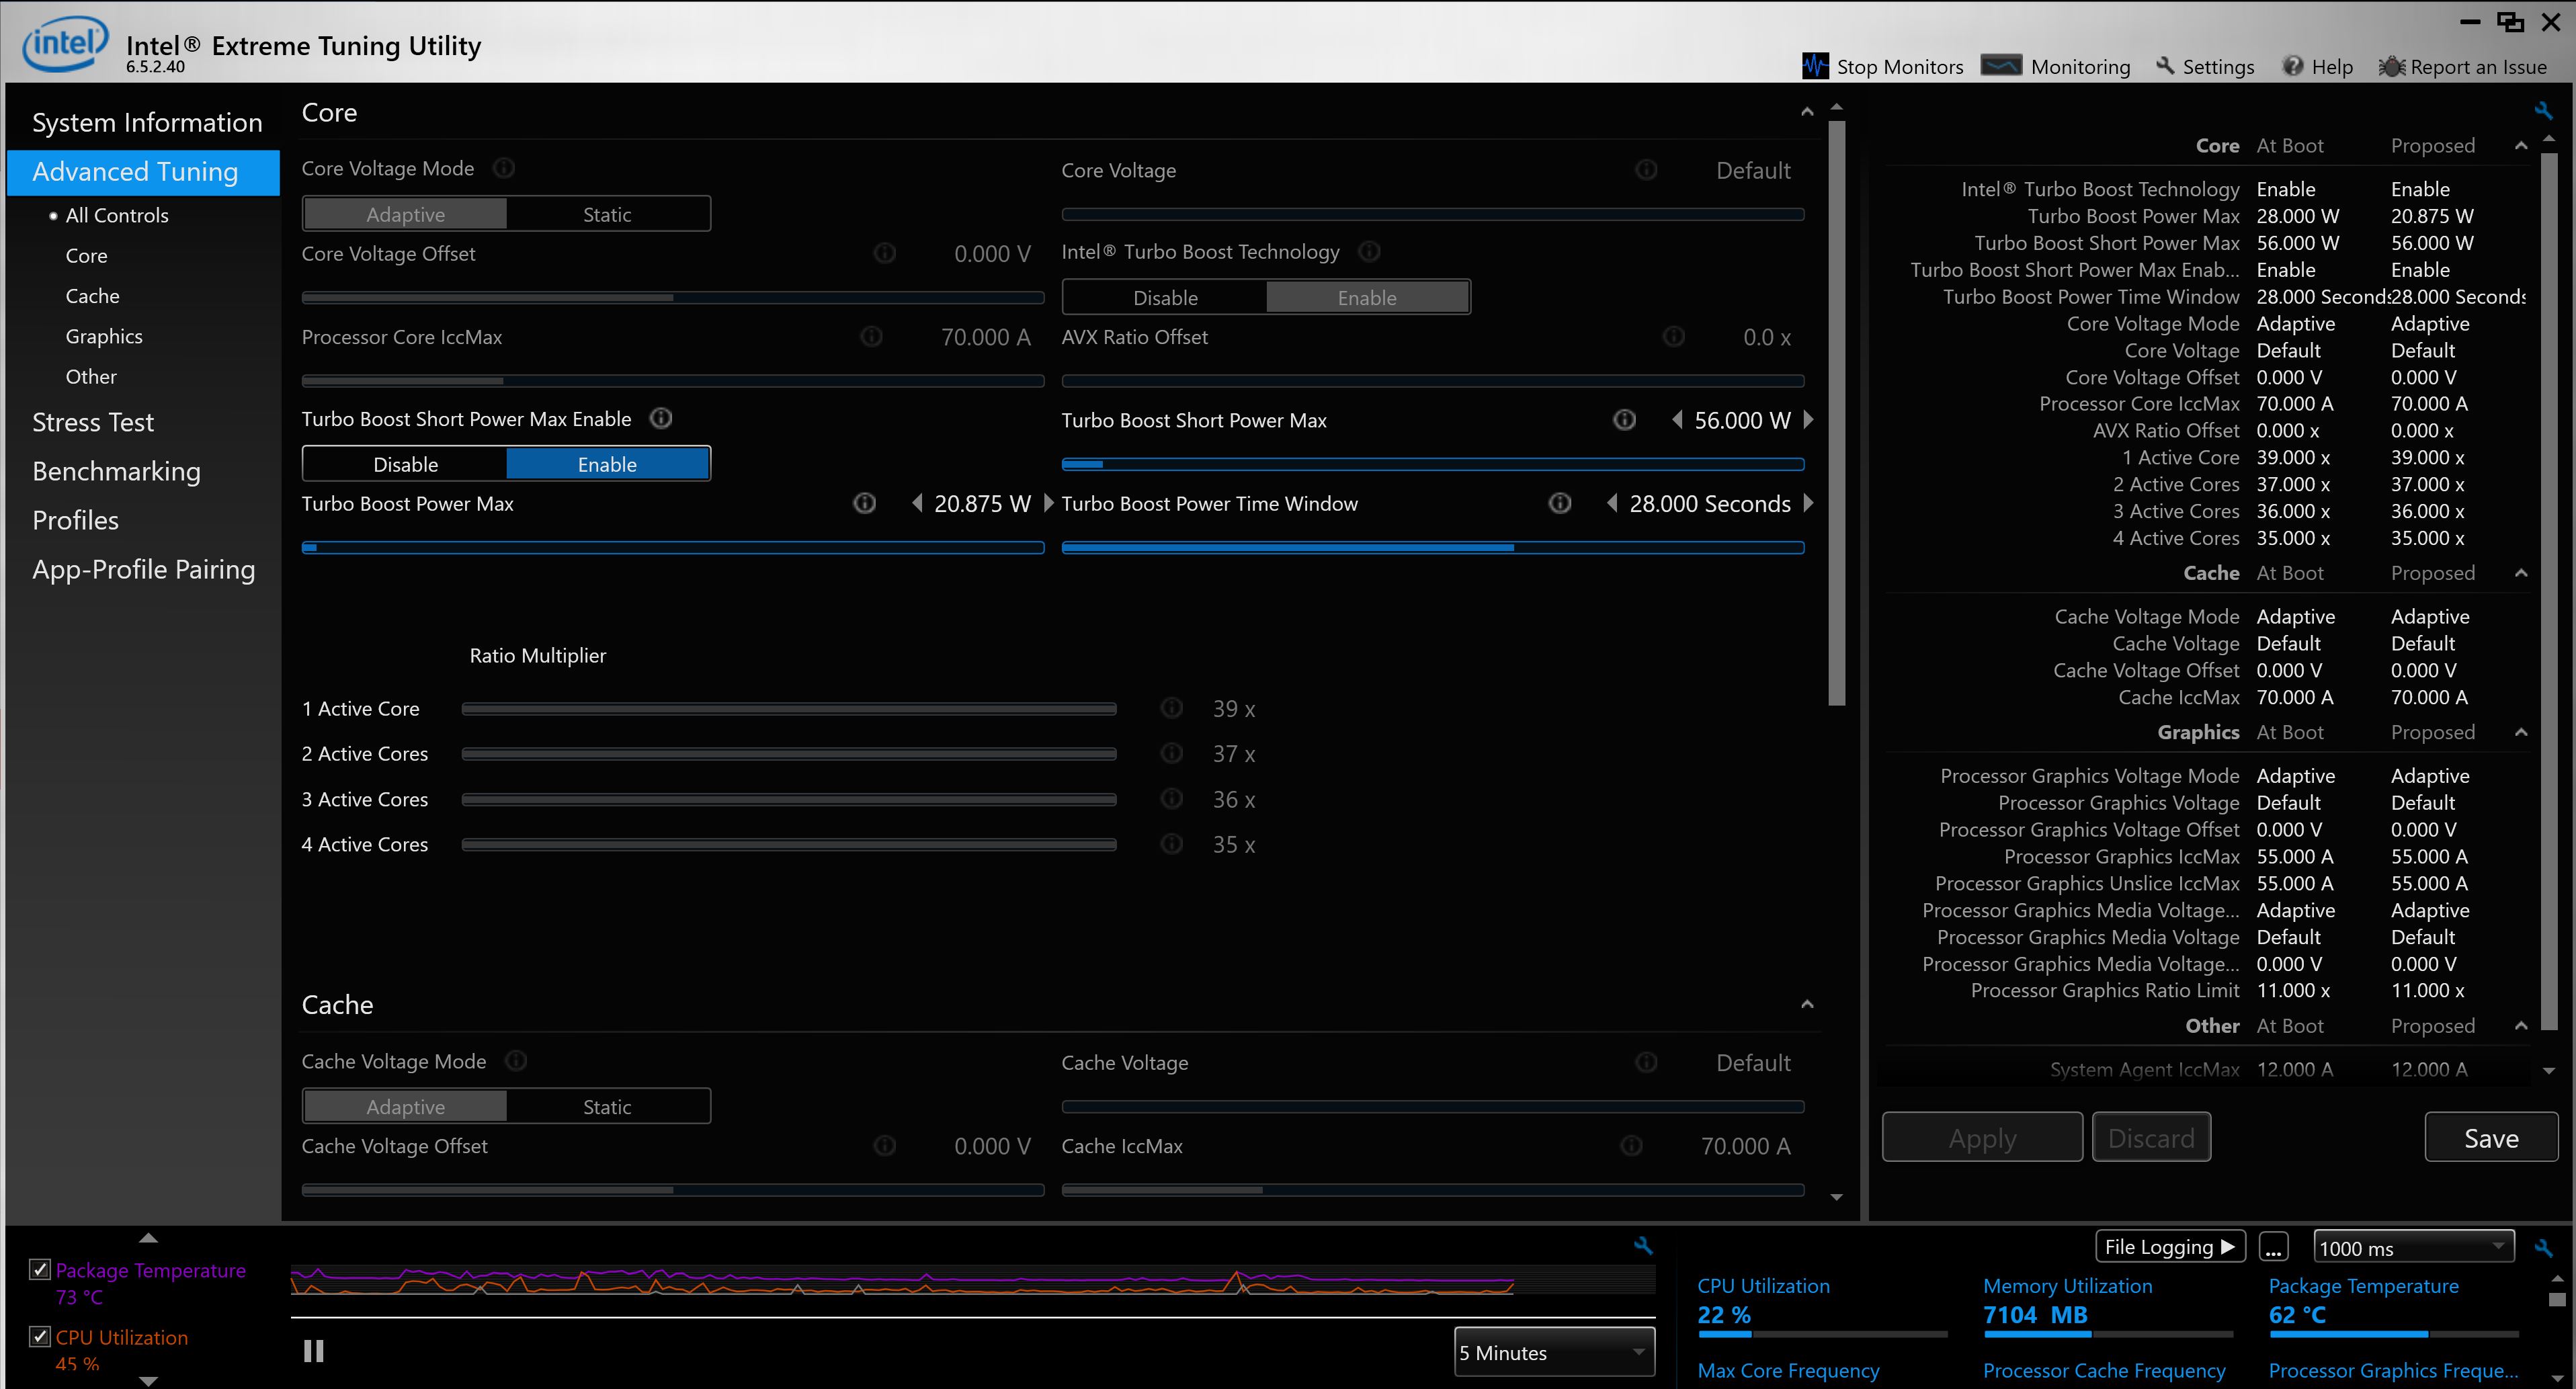Click the blue wrench icon above proposed settings panel

2543,110
